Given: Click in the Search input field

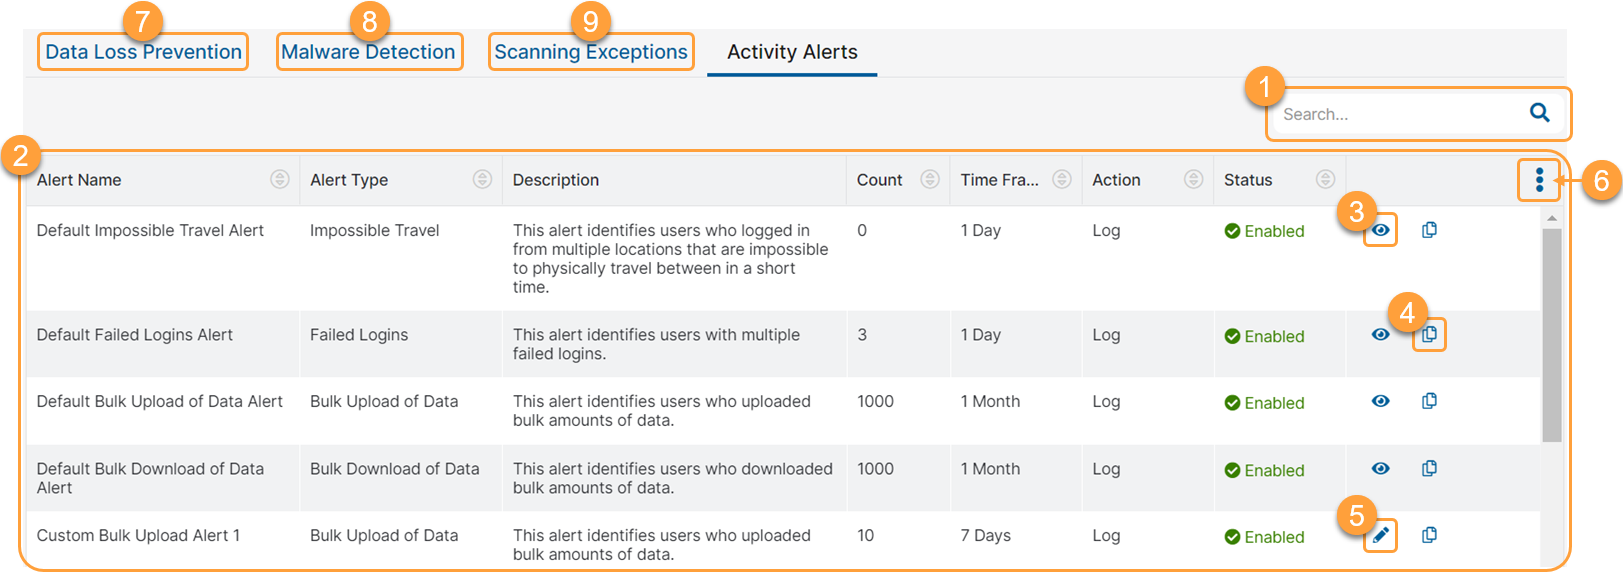Looking at the screenshot, I should [1397, 114].
